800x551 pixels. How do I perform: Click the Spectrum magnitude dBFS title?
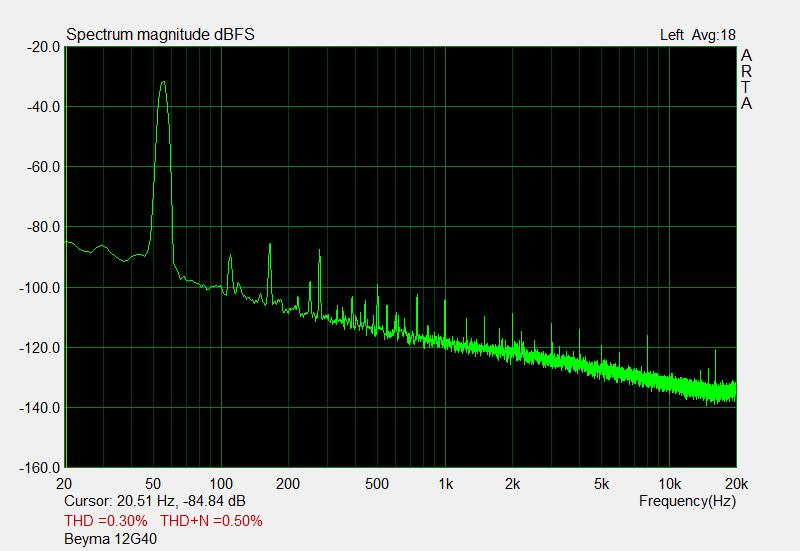coord(160,35)
